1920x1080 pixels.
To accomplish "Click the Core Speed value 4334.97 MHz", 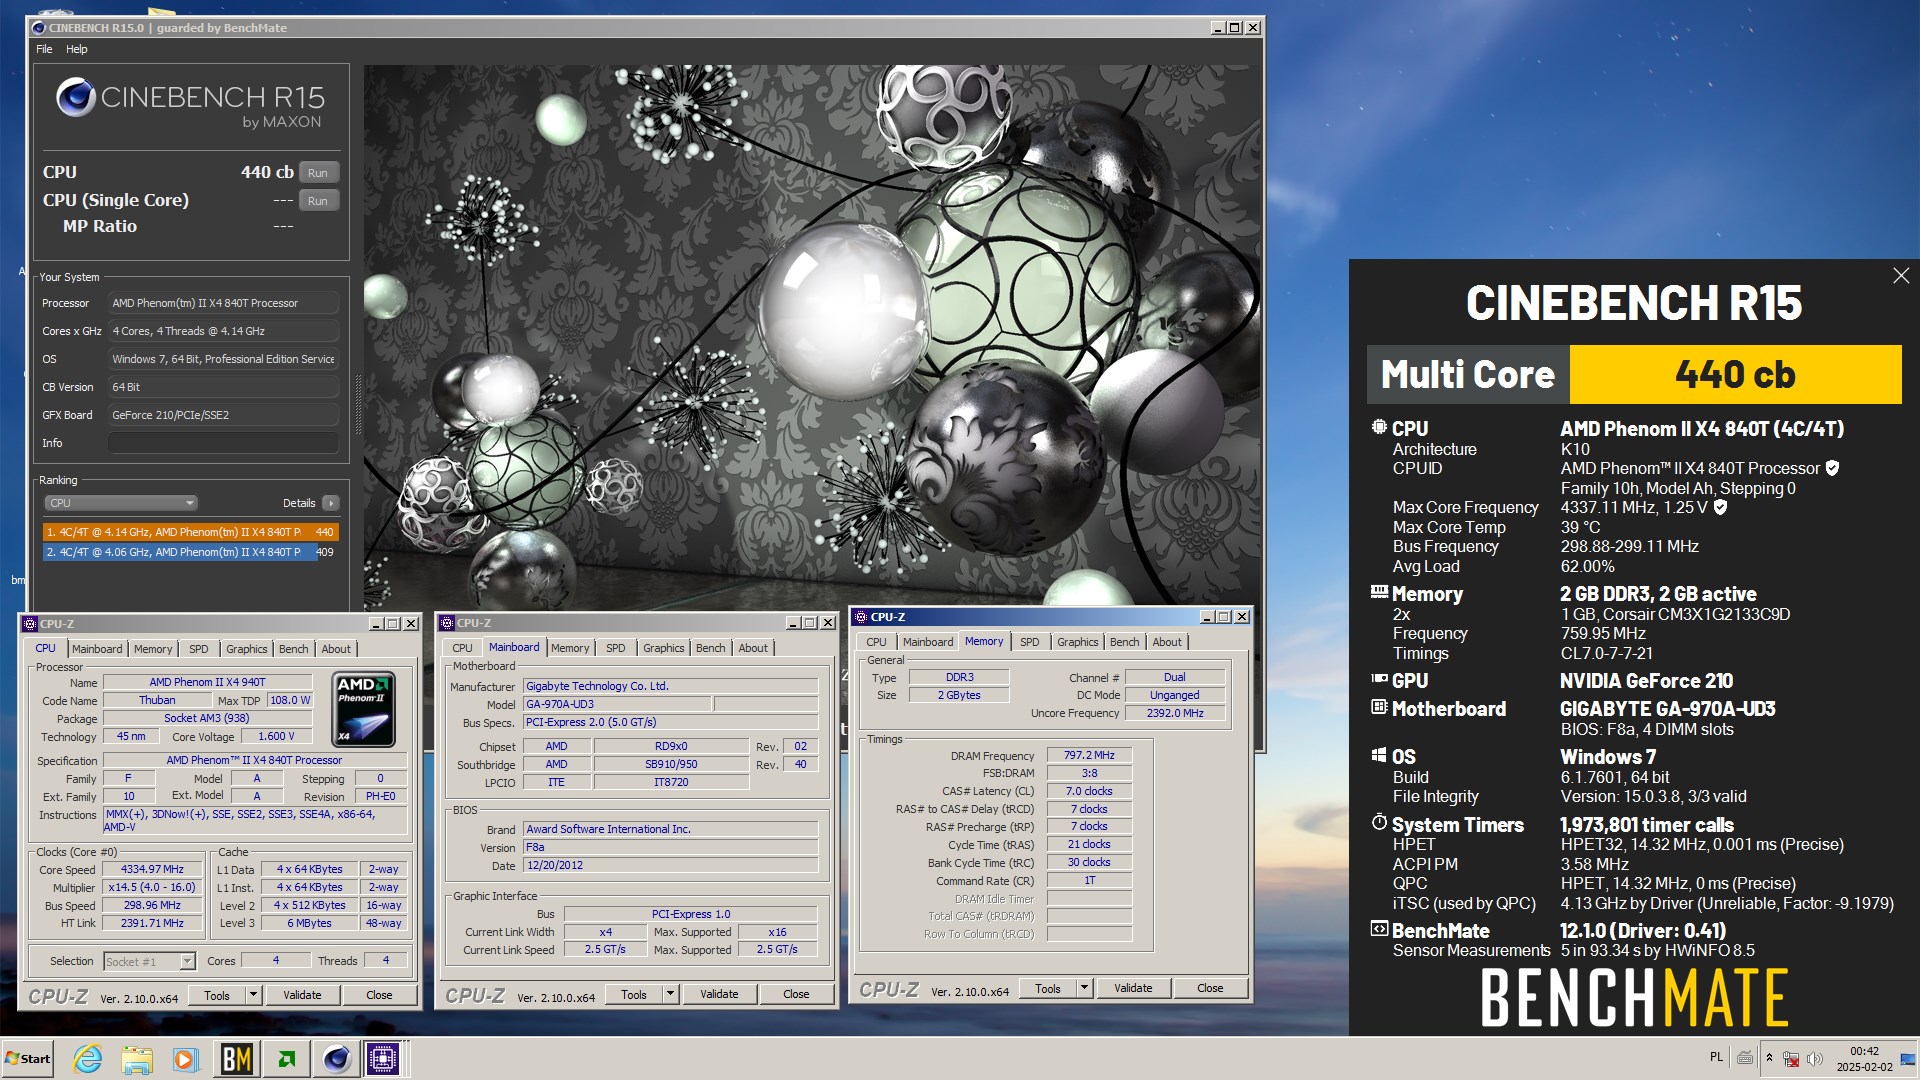I will 153,869.
